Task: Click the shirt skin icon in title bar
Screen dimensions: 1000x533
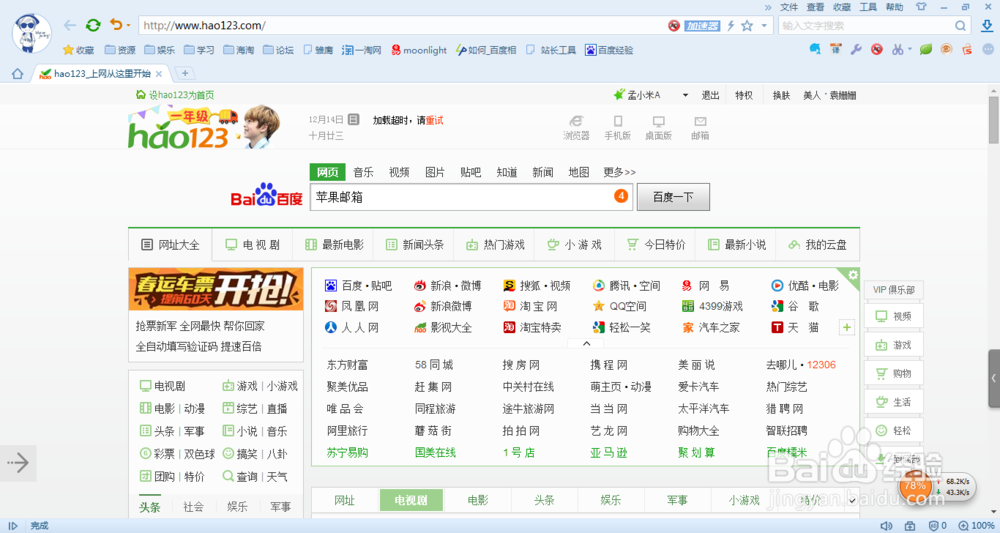Action: click(x=920, y=7)
